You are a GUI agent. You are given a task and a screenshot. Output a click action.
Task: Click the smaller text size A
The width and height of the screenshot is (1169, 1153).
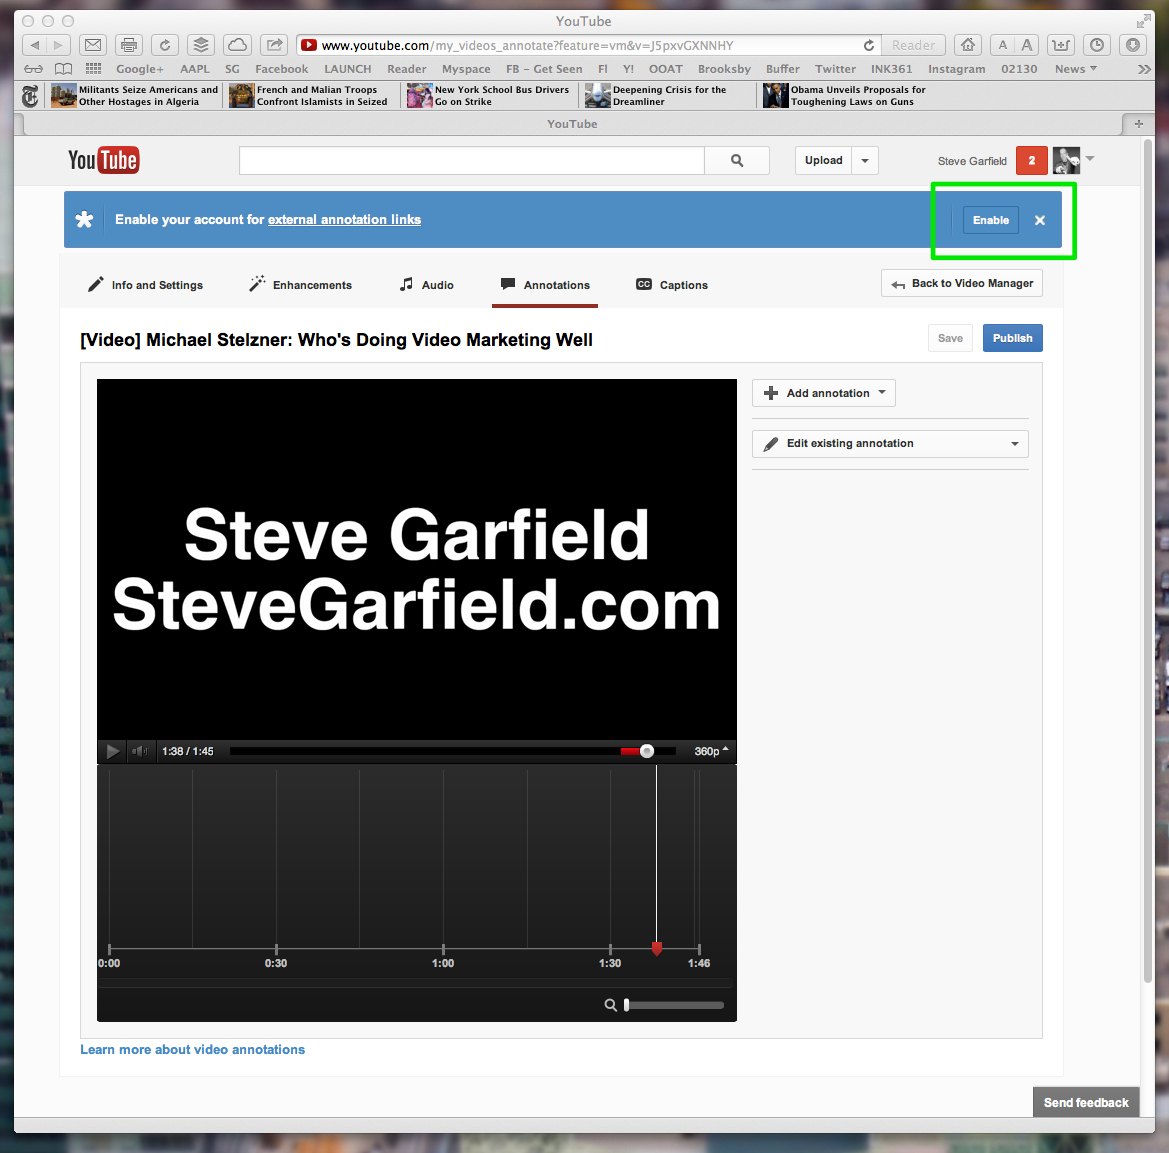click(1003, 45)
